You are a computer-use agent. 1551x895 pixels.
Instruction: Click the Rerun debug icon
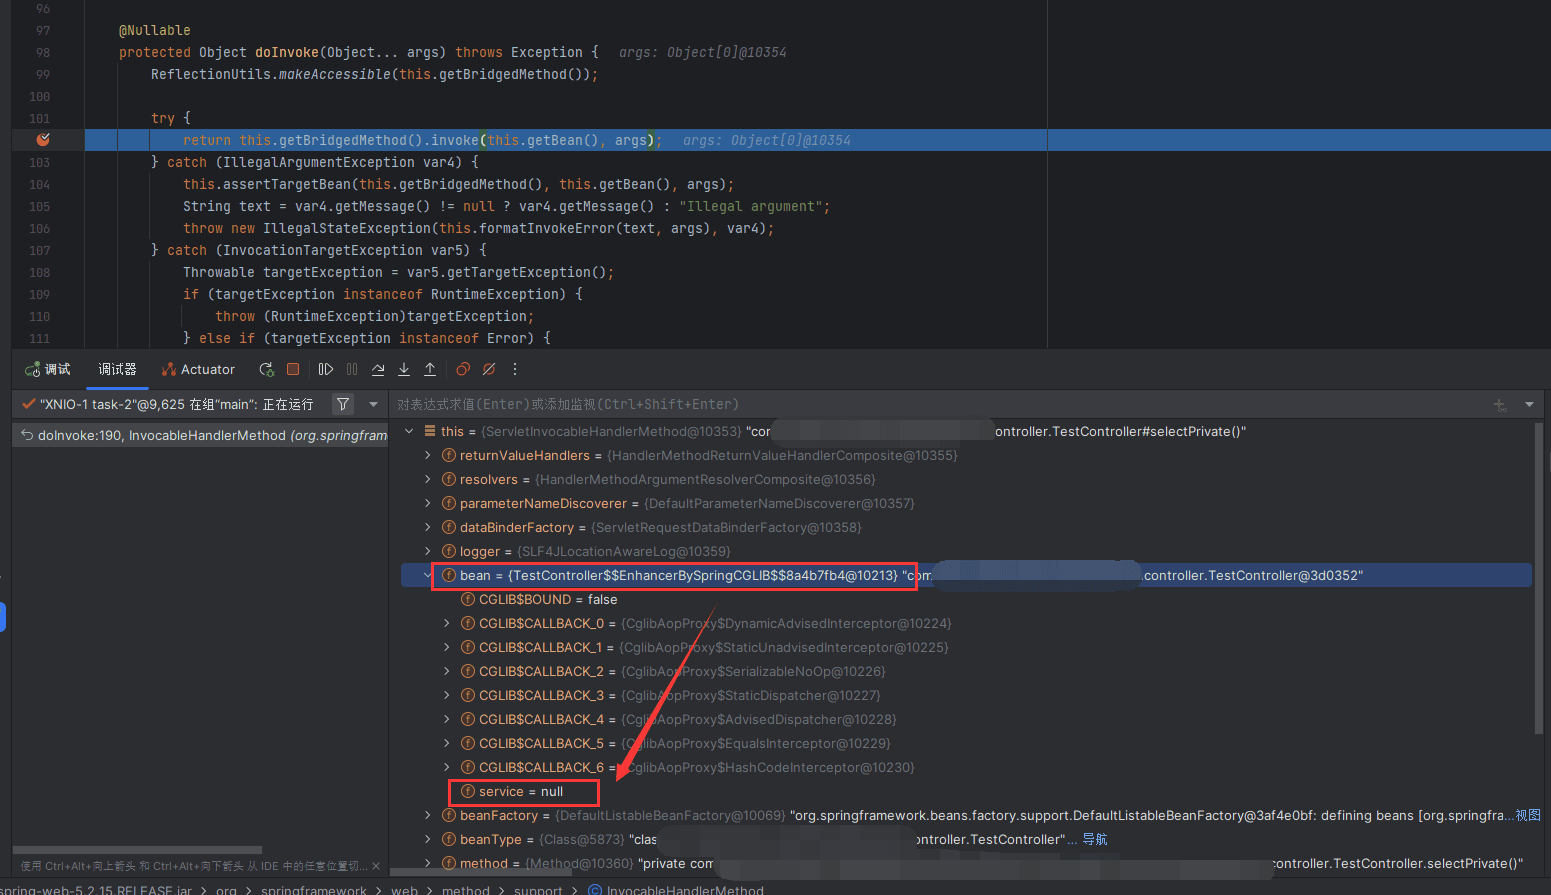coord(266,369)
